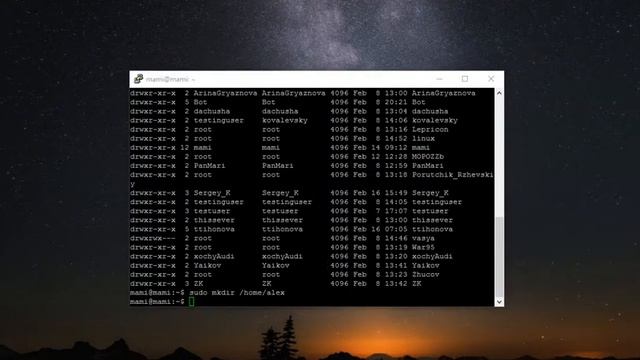Screen dimensions: 640x360
Task: Click the MOPOZZb directory name
Action: (x=428, y=156)
